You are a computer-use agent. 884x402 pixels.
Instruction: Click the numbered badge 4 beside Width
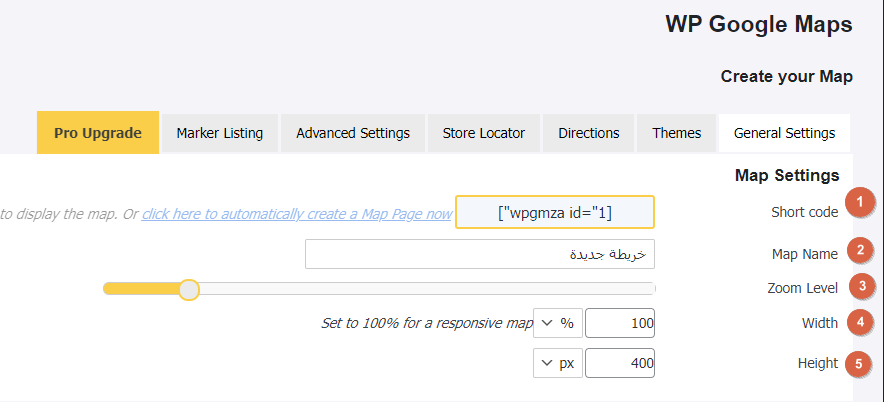point(858,323)
